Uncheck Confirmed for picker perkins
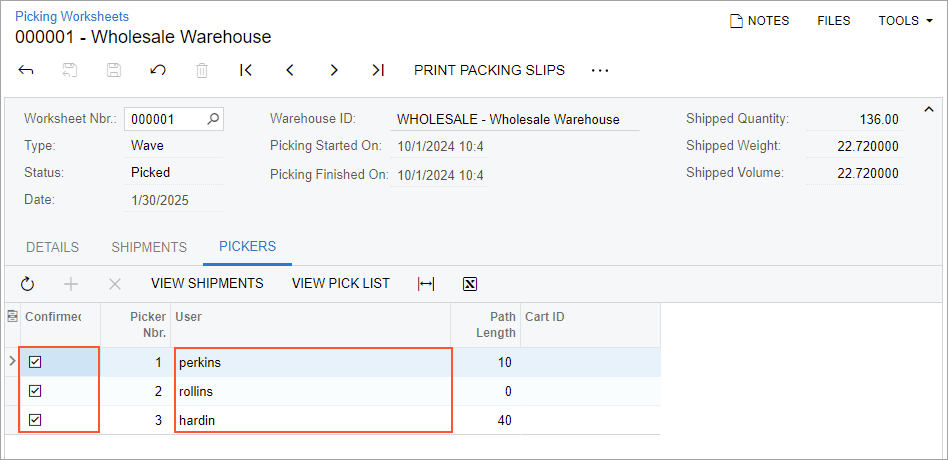 pyautogui.click(x=35, y=362)
